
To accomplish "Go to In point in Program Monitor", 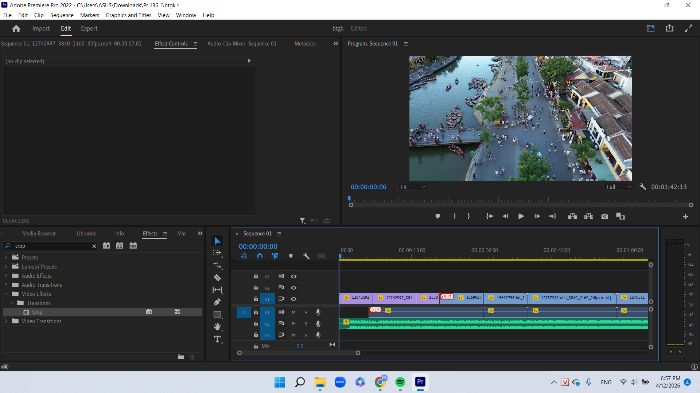I will pos(490,216).
